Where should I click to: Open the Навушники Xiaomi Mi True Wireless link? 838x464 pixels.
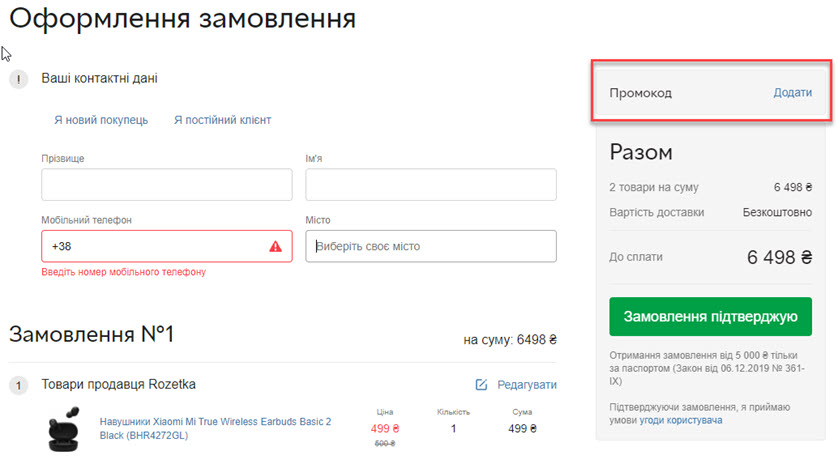click(x=215, y=429)
